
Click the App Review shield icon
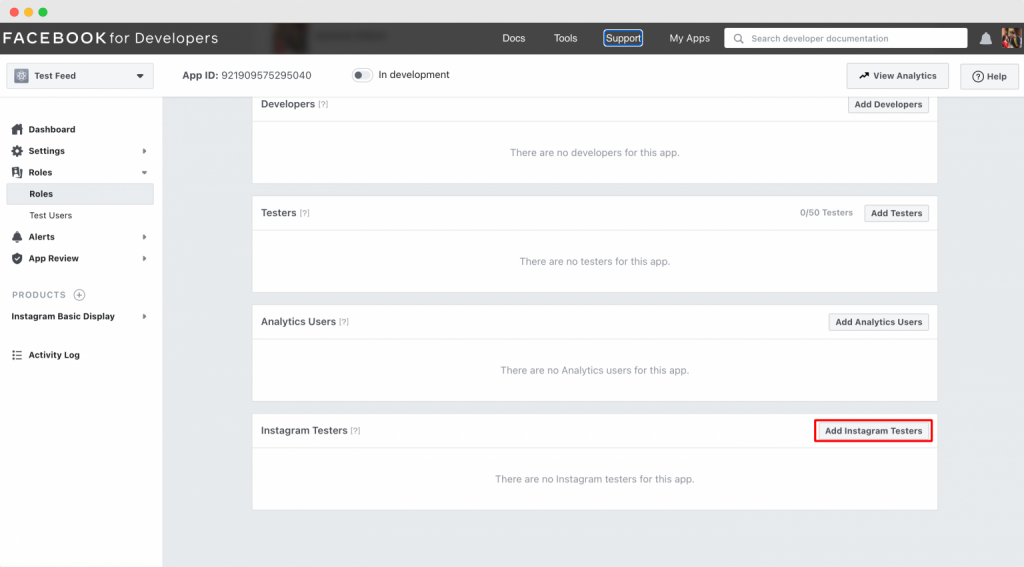pos(17,258)
